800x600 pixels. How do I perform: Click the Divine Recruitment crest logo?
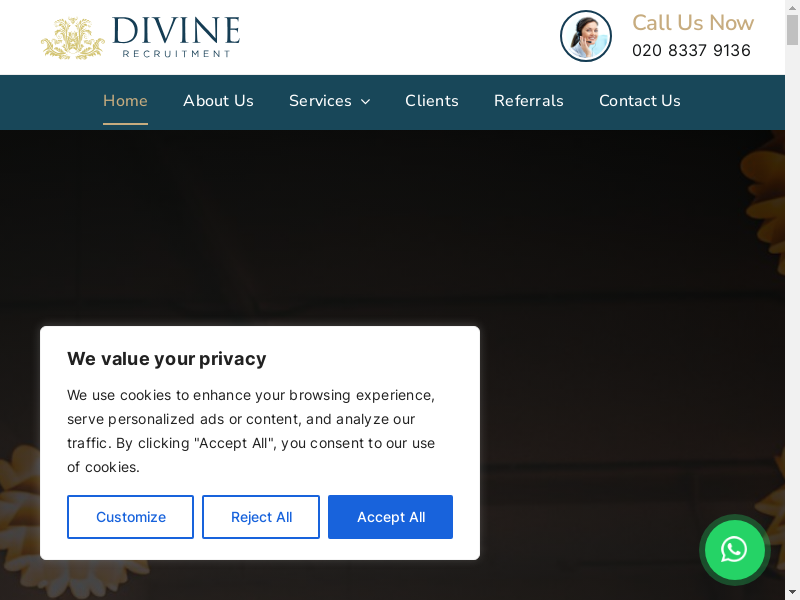[x=72, y=38]
